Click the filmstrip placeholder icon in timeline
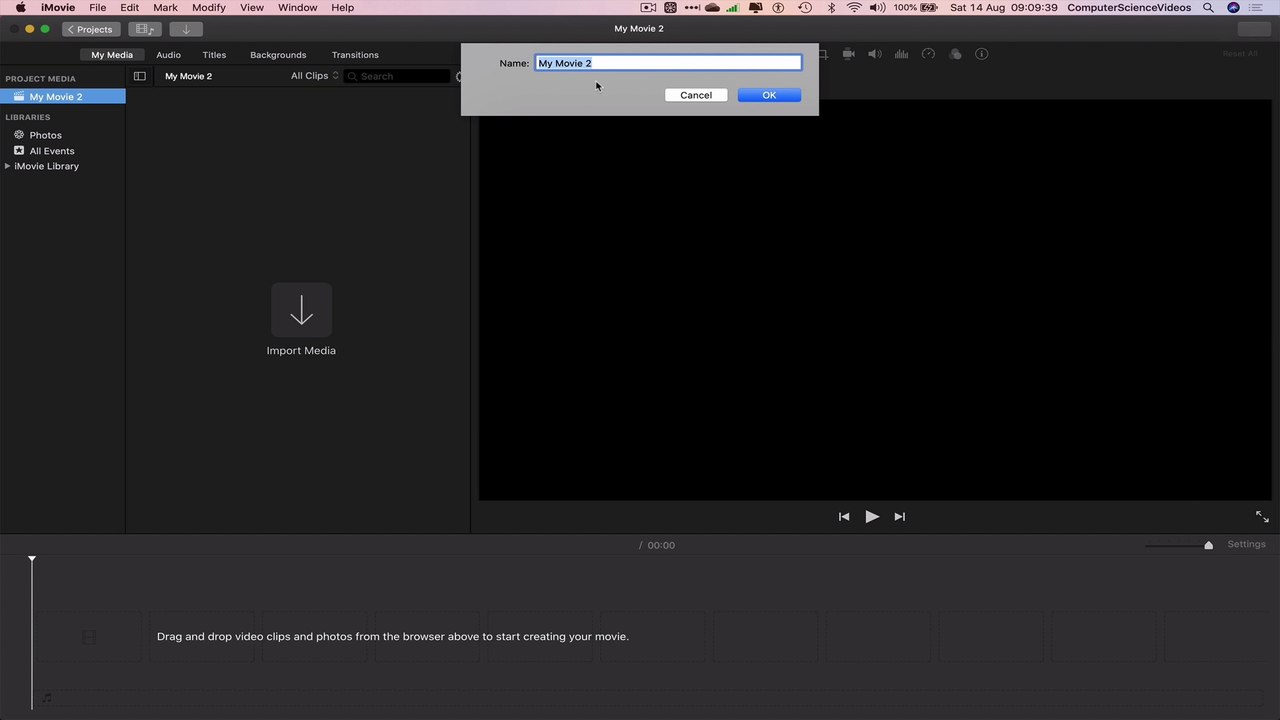The image size is (1280, 720). [x=89, y=637]
